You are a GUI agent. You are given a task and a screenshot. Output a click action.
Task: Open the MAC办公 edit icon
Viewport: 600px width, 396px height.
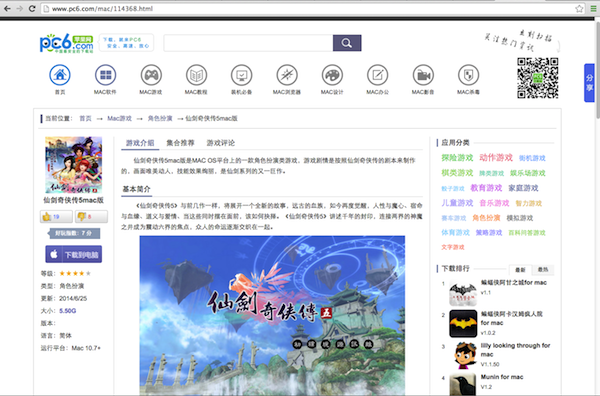378,75
